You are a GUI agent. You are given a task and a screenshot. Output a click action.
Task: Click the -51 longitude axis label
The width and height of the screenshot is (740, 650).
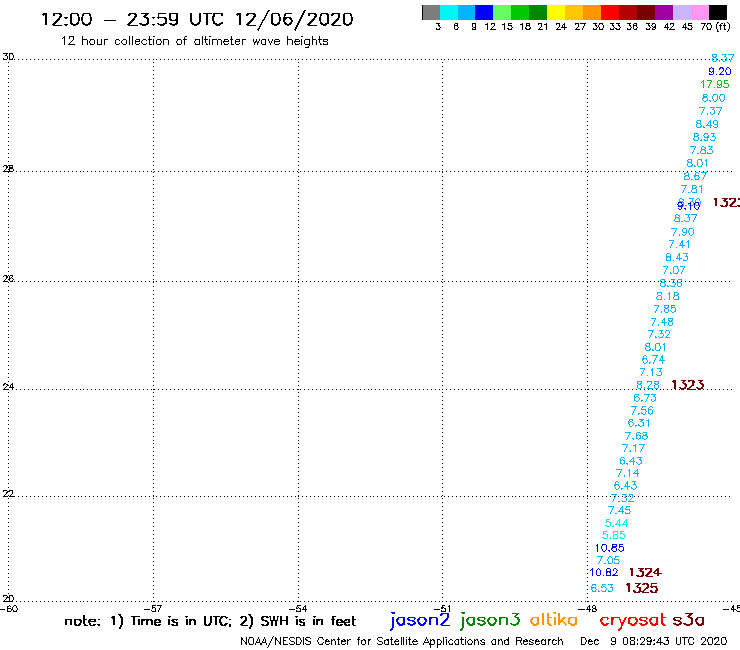442,609
